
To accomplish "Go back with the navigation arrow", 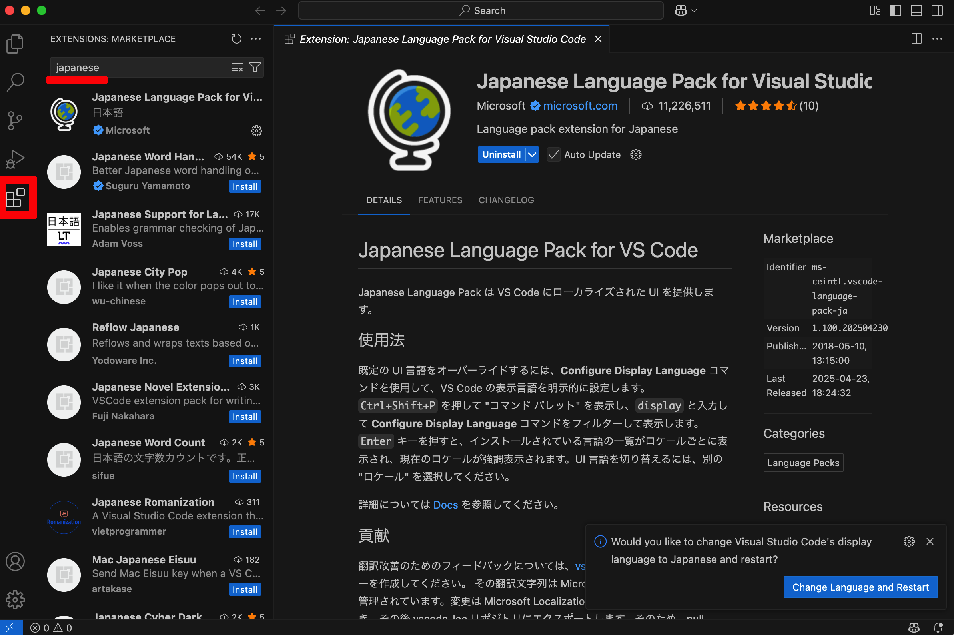I will click(x=260, y=10).
